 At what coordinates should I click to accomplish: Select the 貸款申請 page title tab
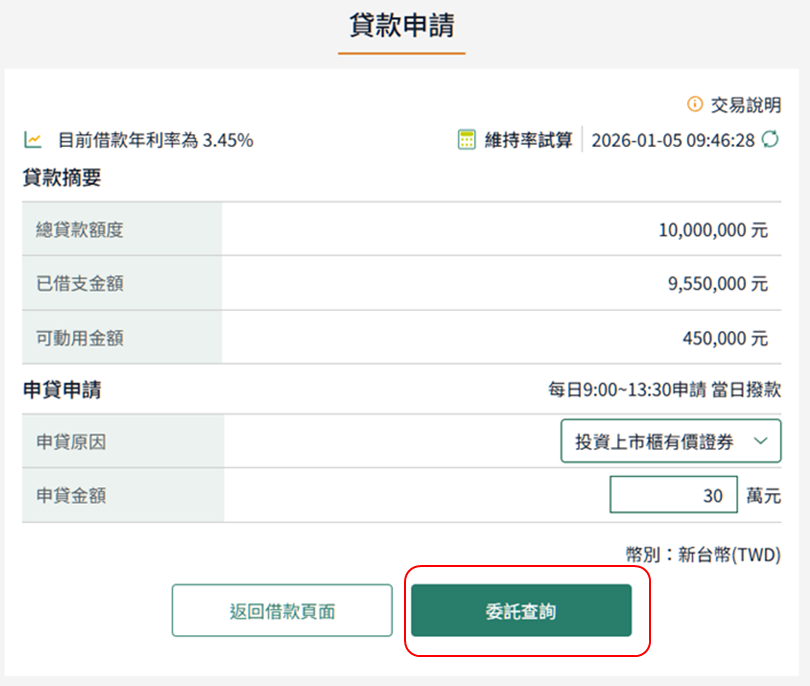(x=402, y=27)
